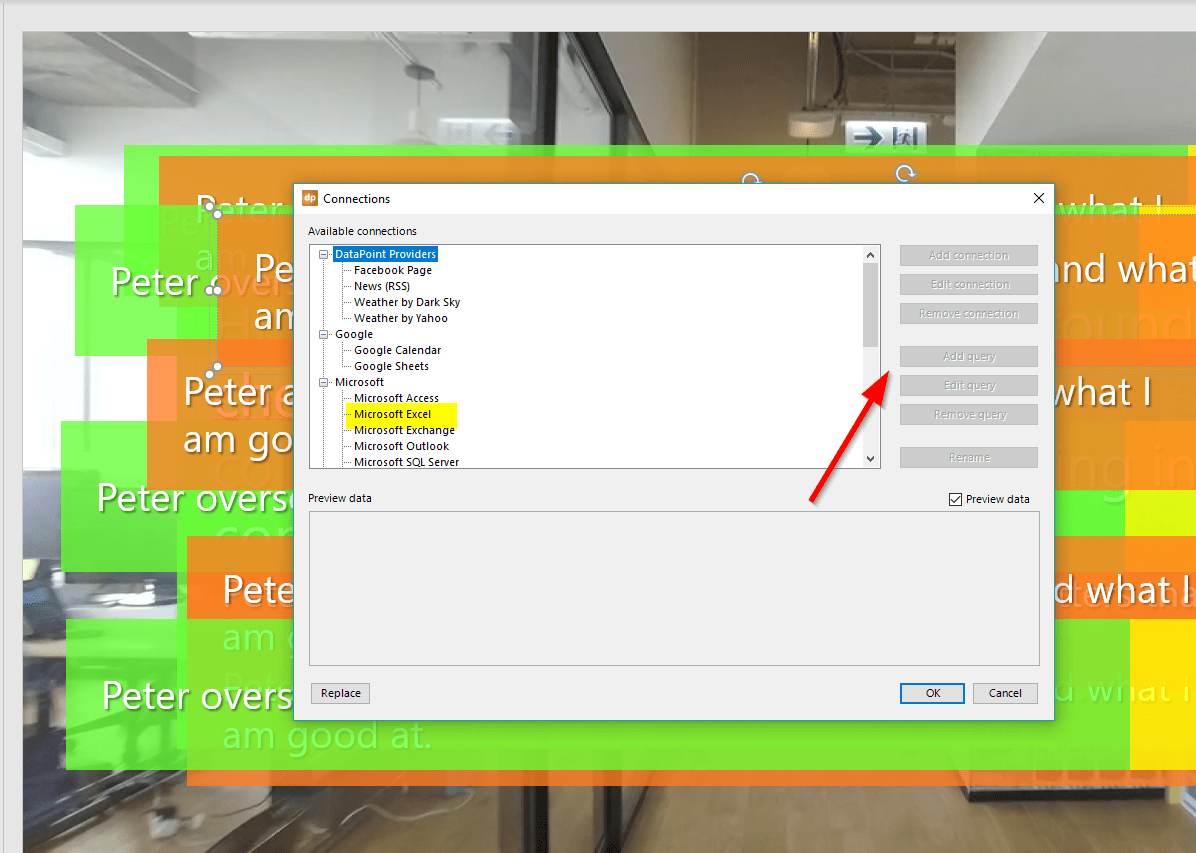
Task: Click the Remove connection button
Action: click(969, 314)
